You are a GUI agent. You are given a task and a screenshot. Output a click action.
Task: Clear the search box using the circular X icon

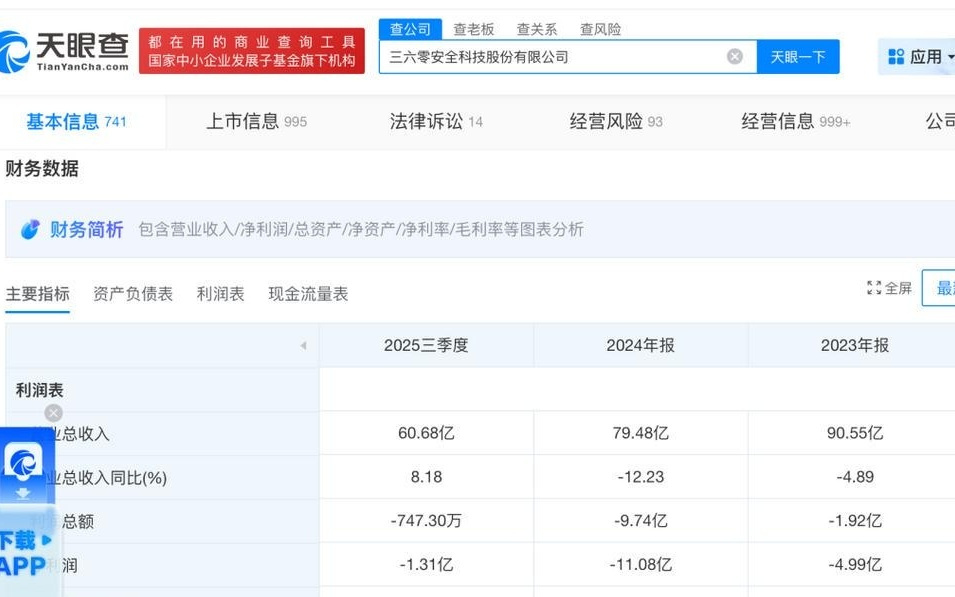[735, 56]
